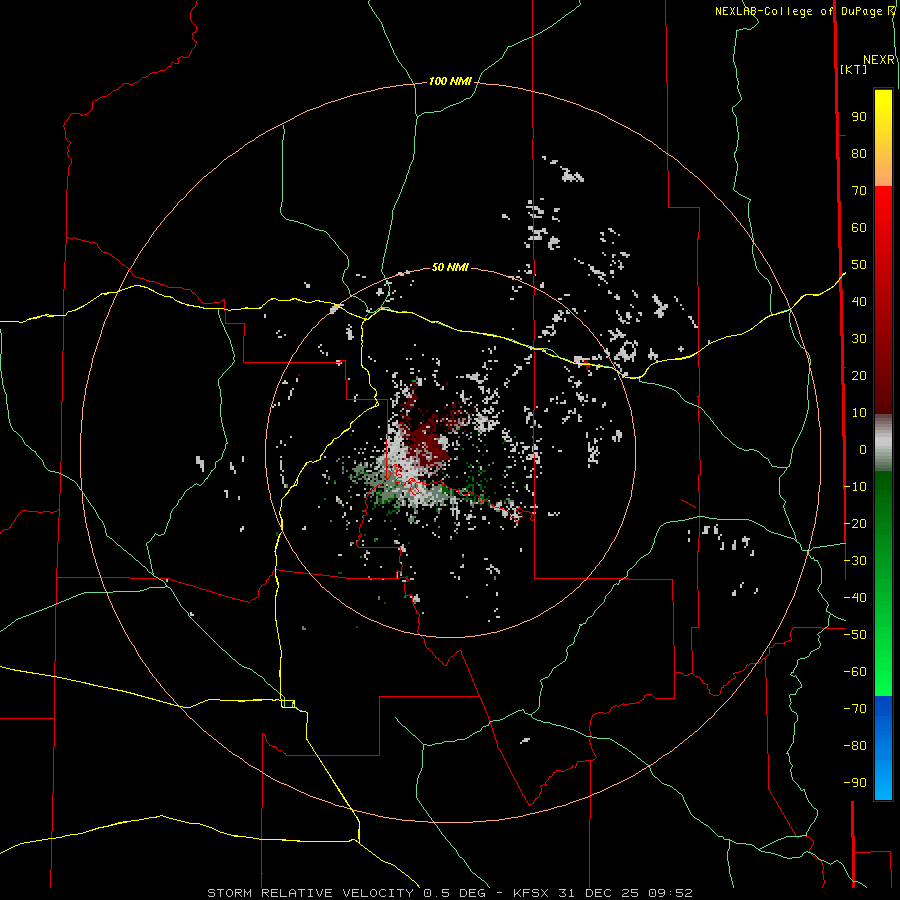
Task: Click the 50 NMI range ring label
Action: coord(450,267)
